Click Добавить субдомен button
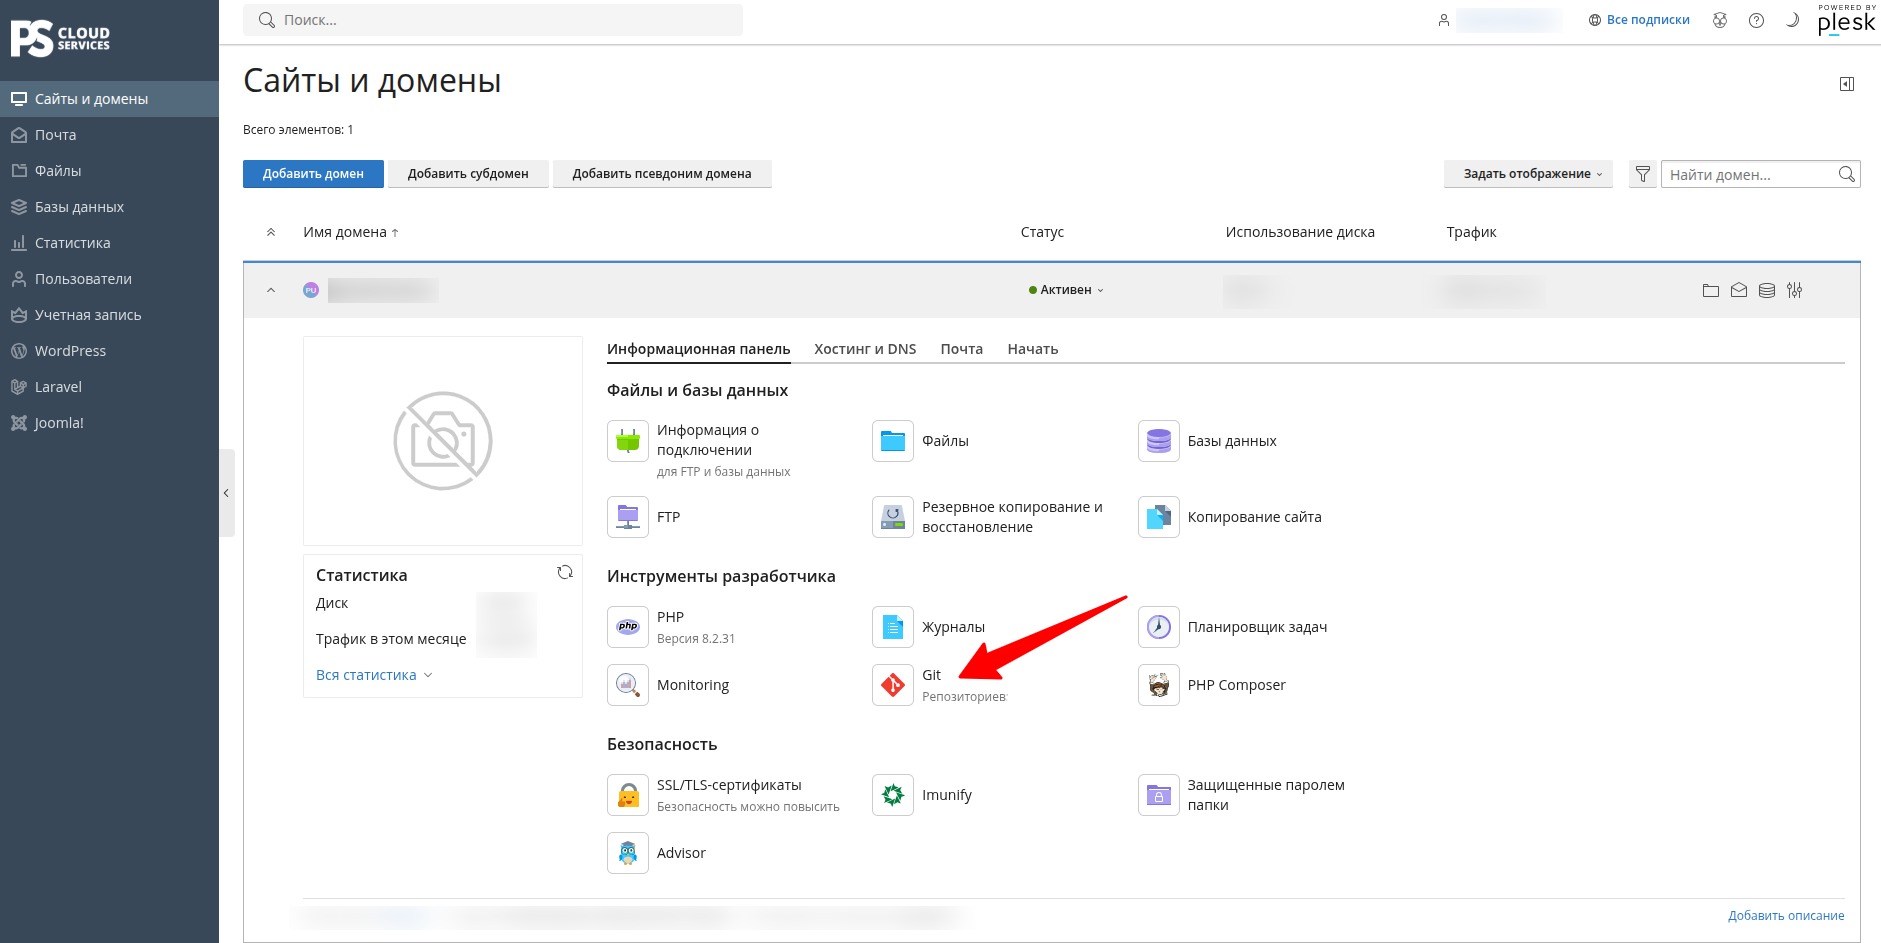 point(468,174)
